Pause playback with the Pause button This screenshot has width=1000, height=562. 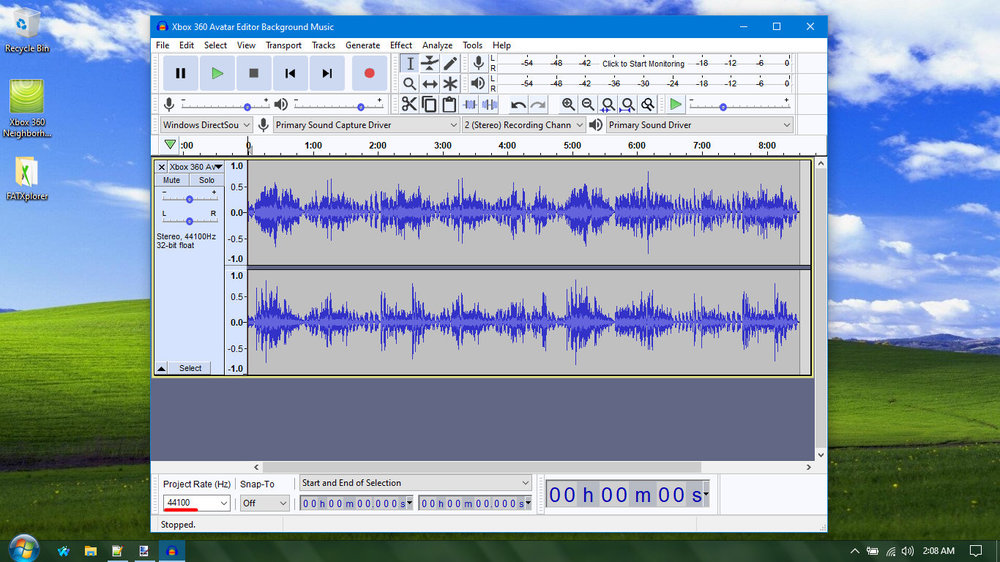point(180,73)
